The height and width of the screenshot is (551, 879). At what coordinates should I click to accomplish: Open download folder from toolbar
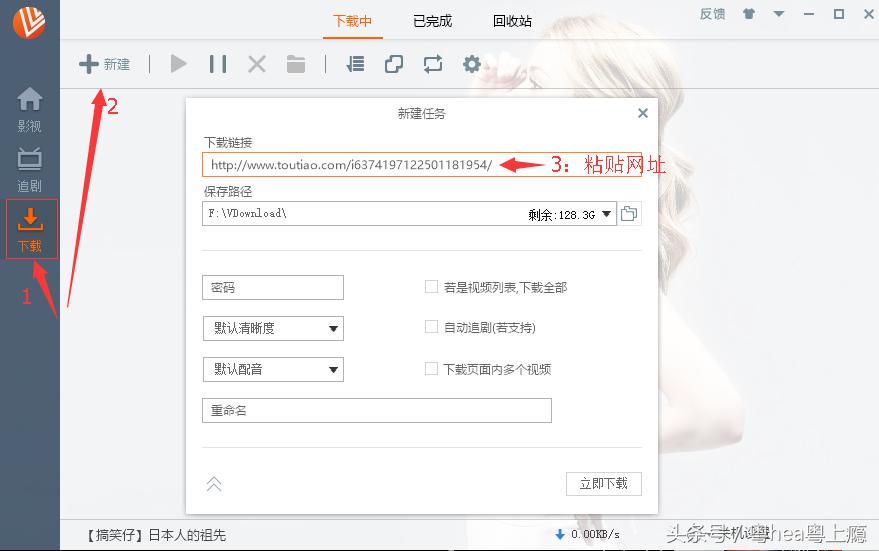click(x=295, y=64)
